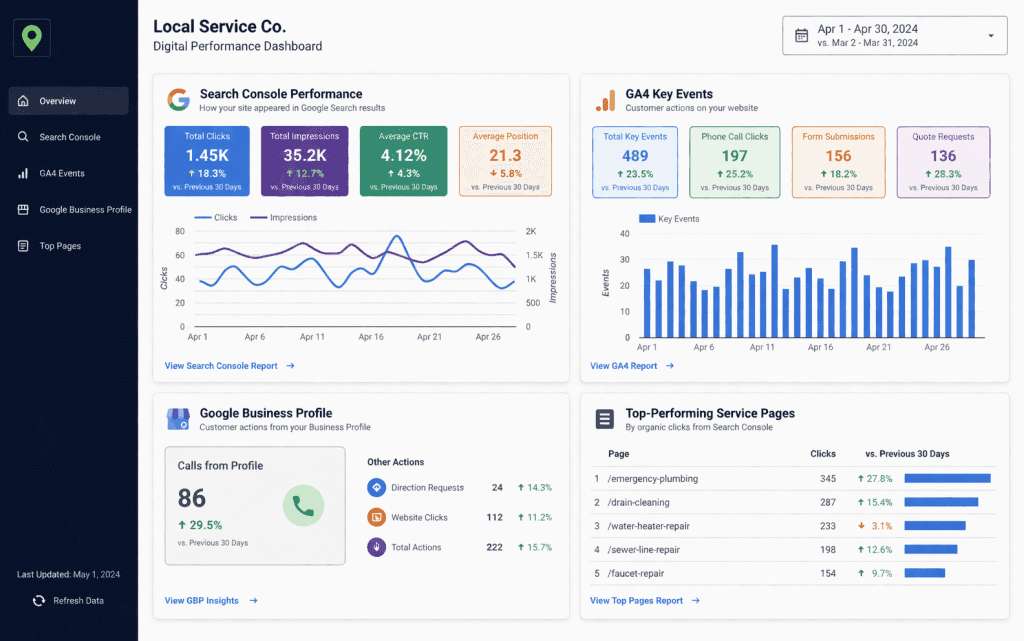Click the Total Actions icon
Image resolution: width=1024 pixels, height=641 pixels.
click(376, 547)
